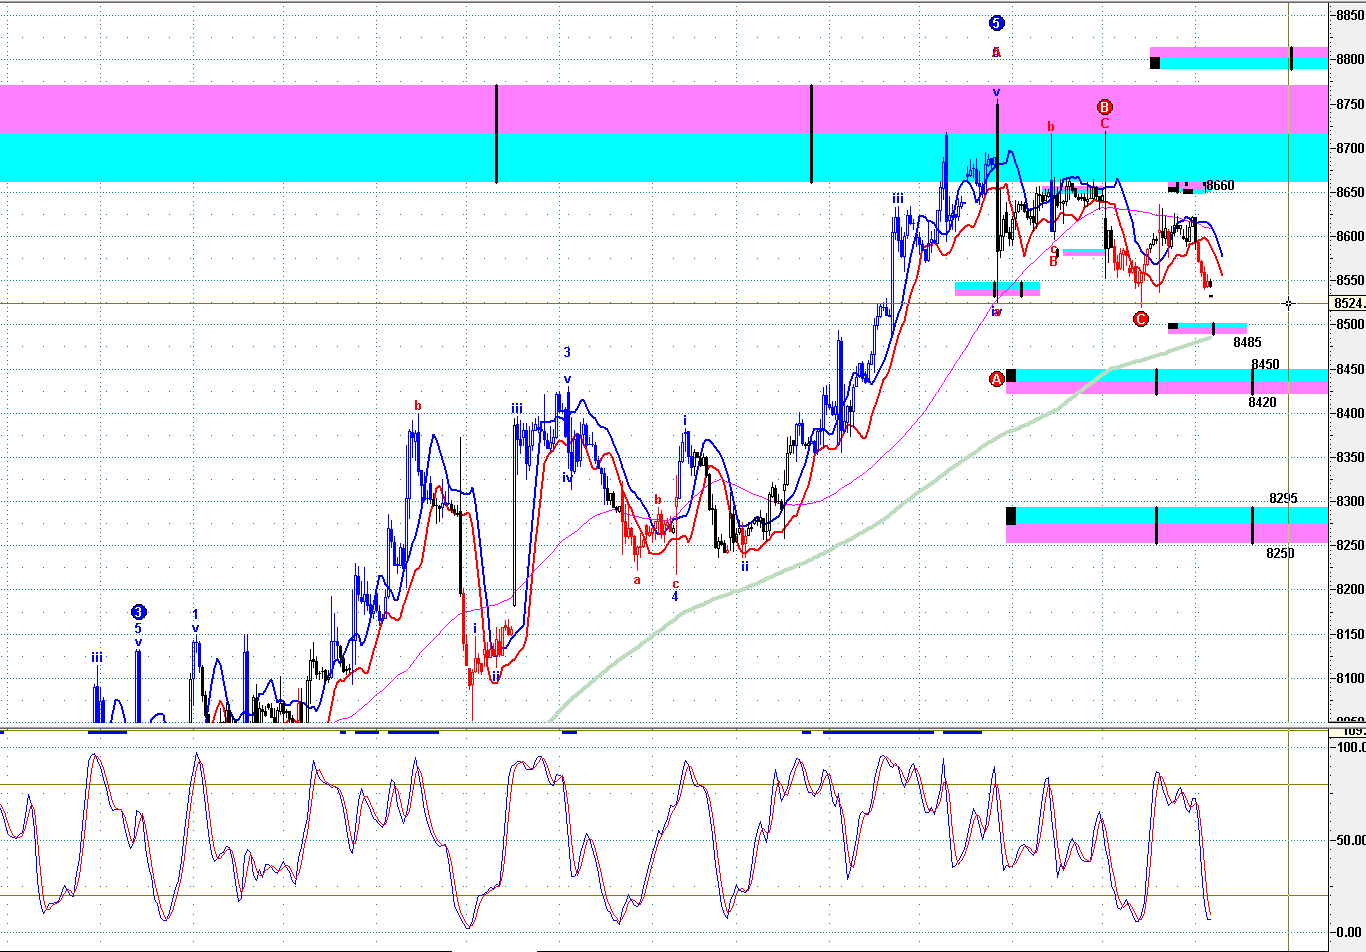Click the 8750 tick on the price axis
Image resolution: width=1366 pixels, height=952 pixels.
click(x=1350, y=104)
